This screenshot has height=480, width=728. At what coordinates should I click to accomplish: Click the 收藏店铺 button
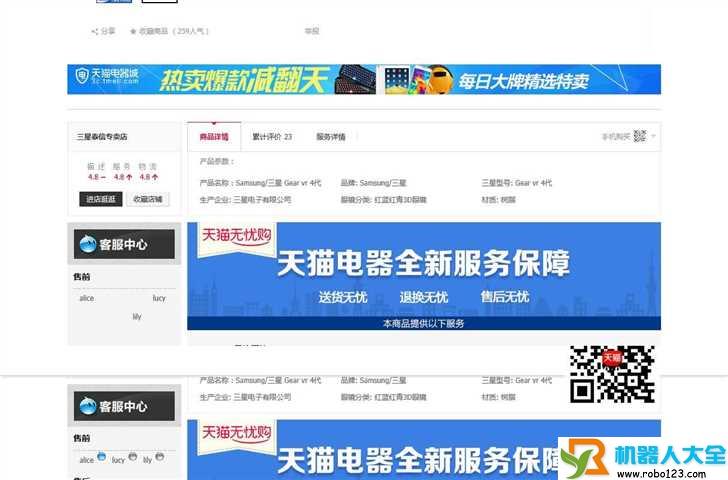pyautogui.click(x=148, y=199)
